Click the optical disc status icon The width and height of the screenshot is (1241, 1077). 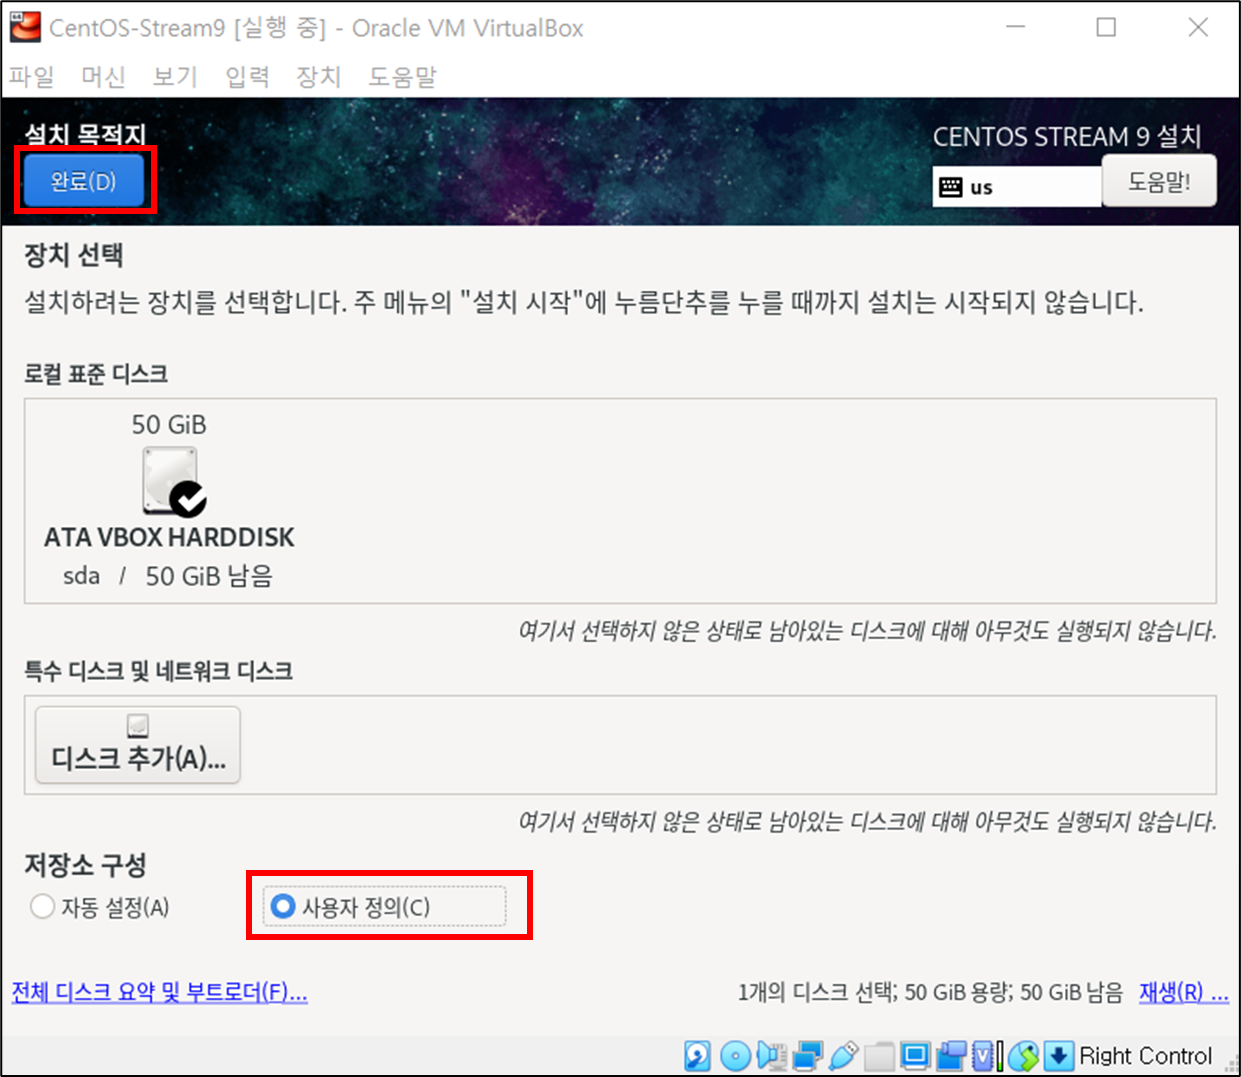click(735, 1055)
